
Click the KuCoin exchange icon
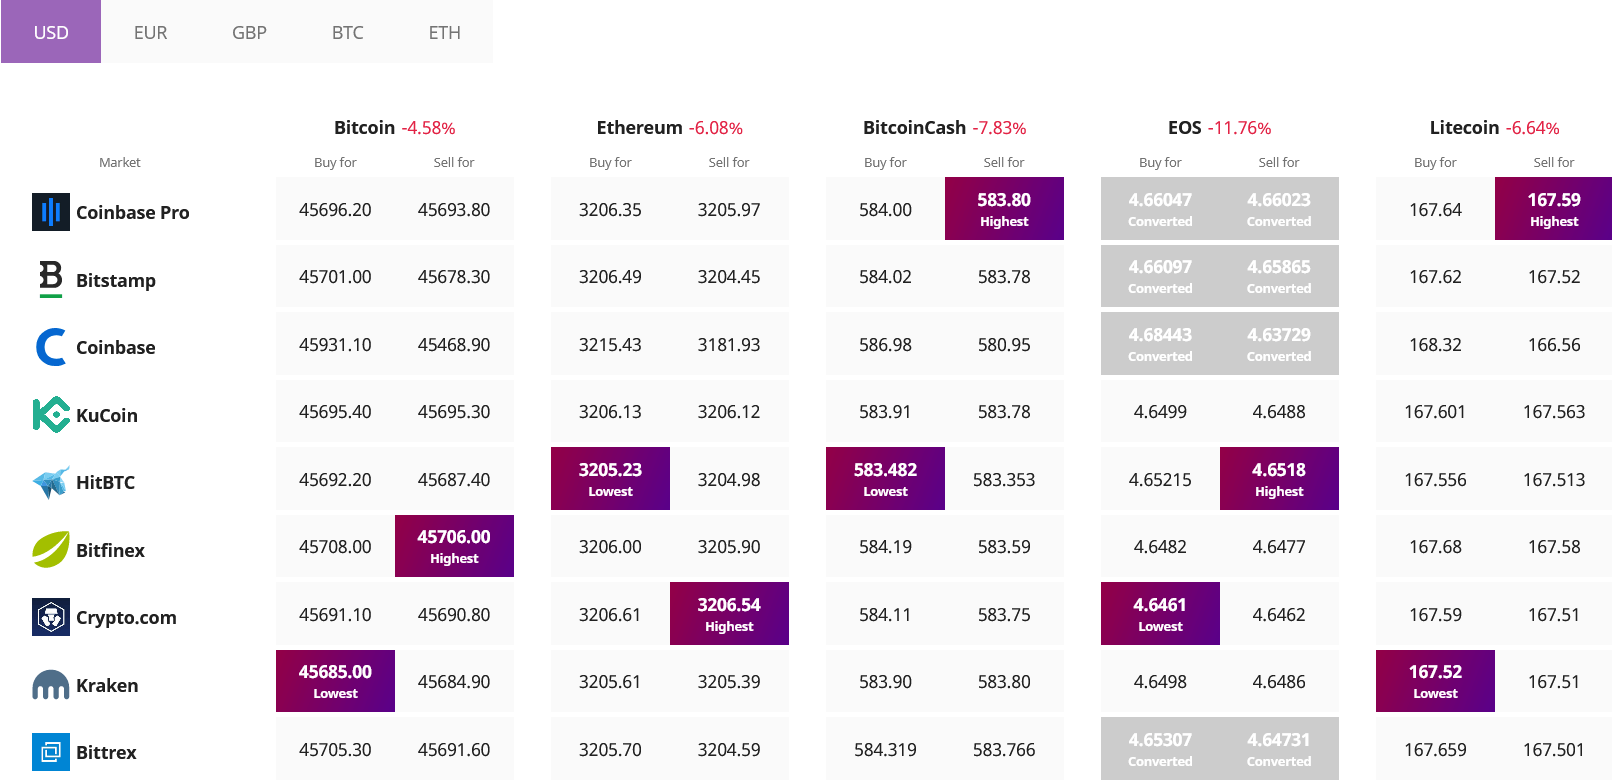tap(49, 415)
